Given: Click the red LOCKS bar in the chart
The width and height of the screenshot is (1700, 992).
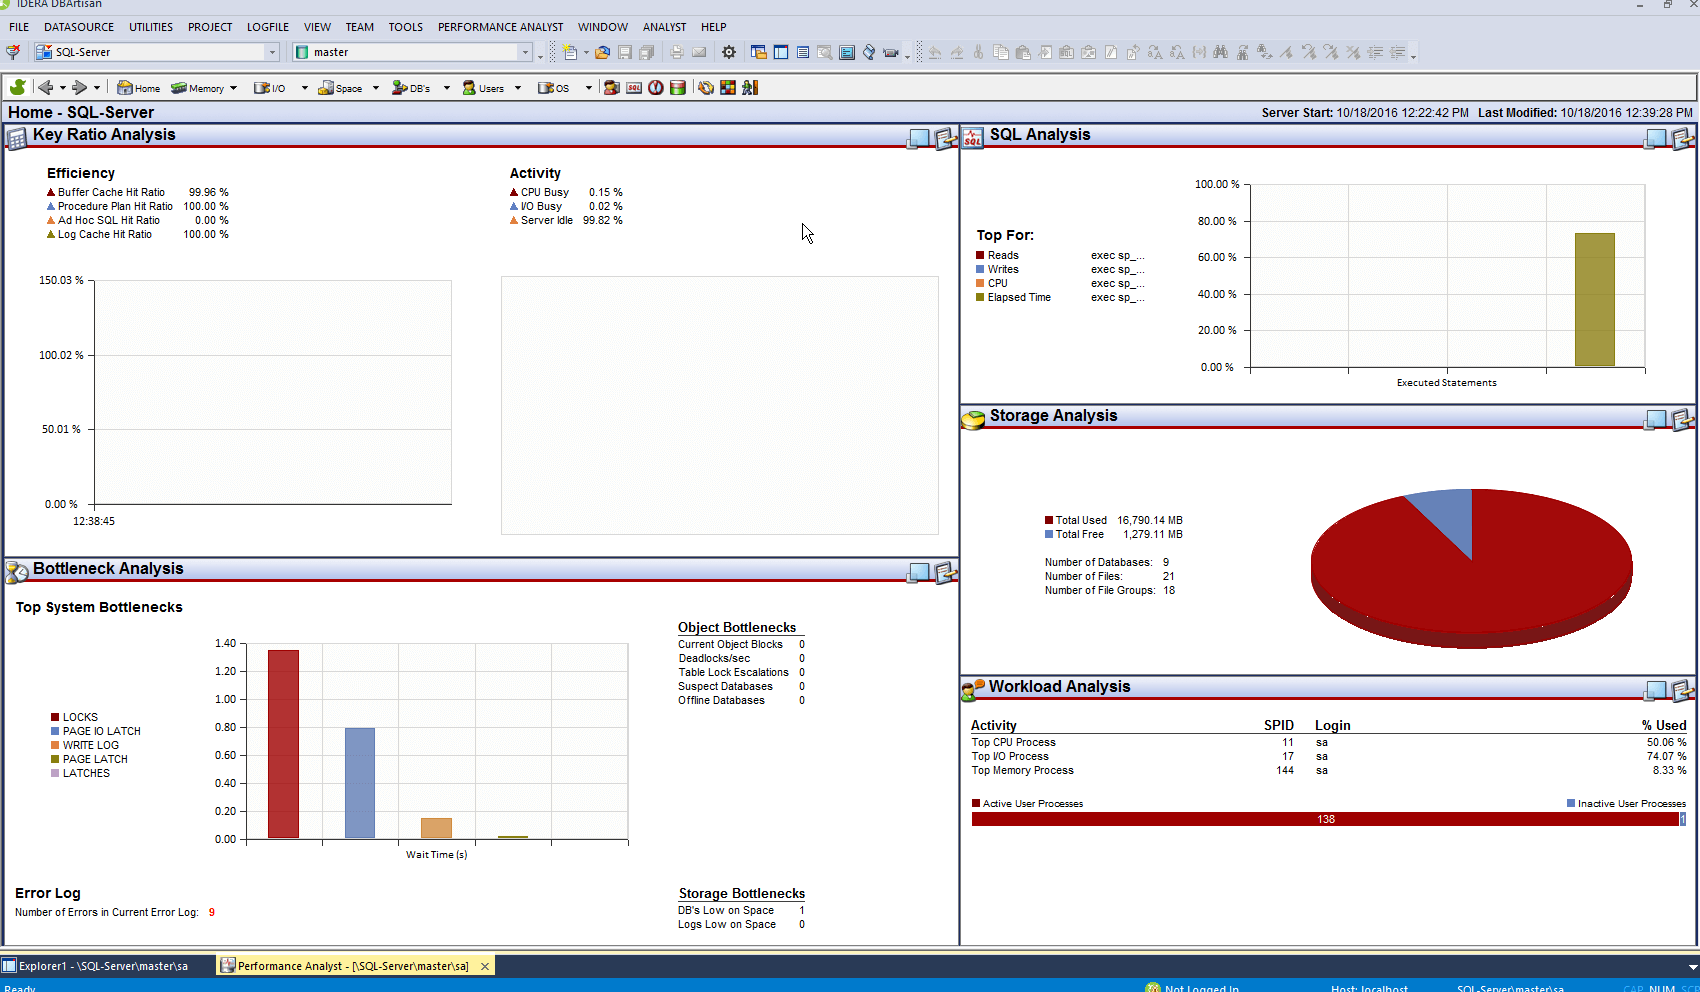Looking at the screenshot, I should point(283,743).
